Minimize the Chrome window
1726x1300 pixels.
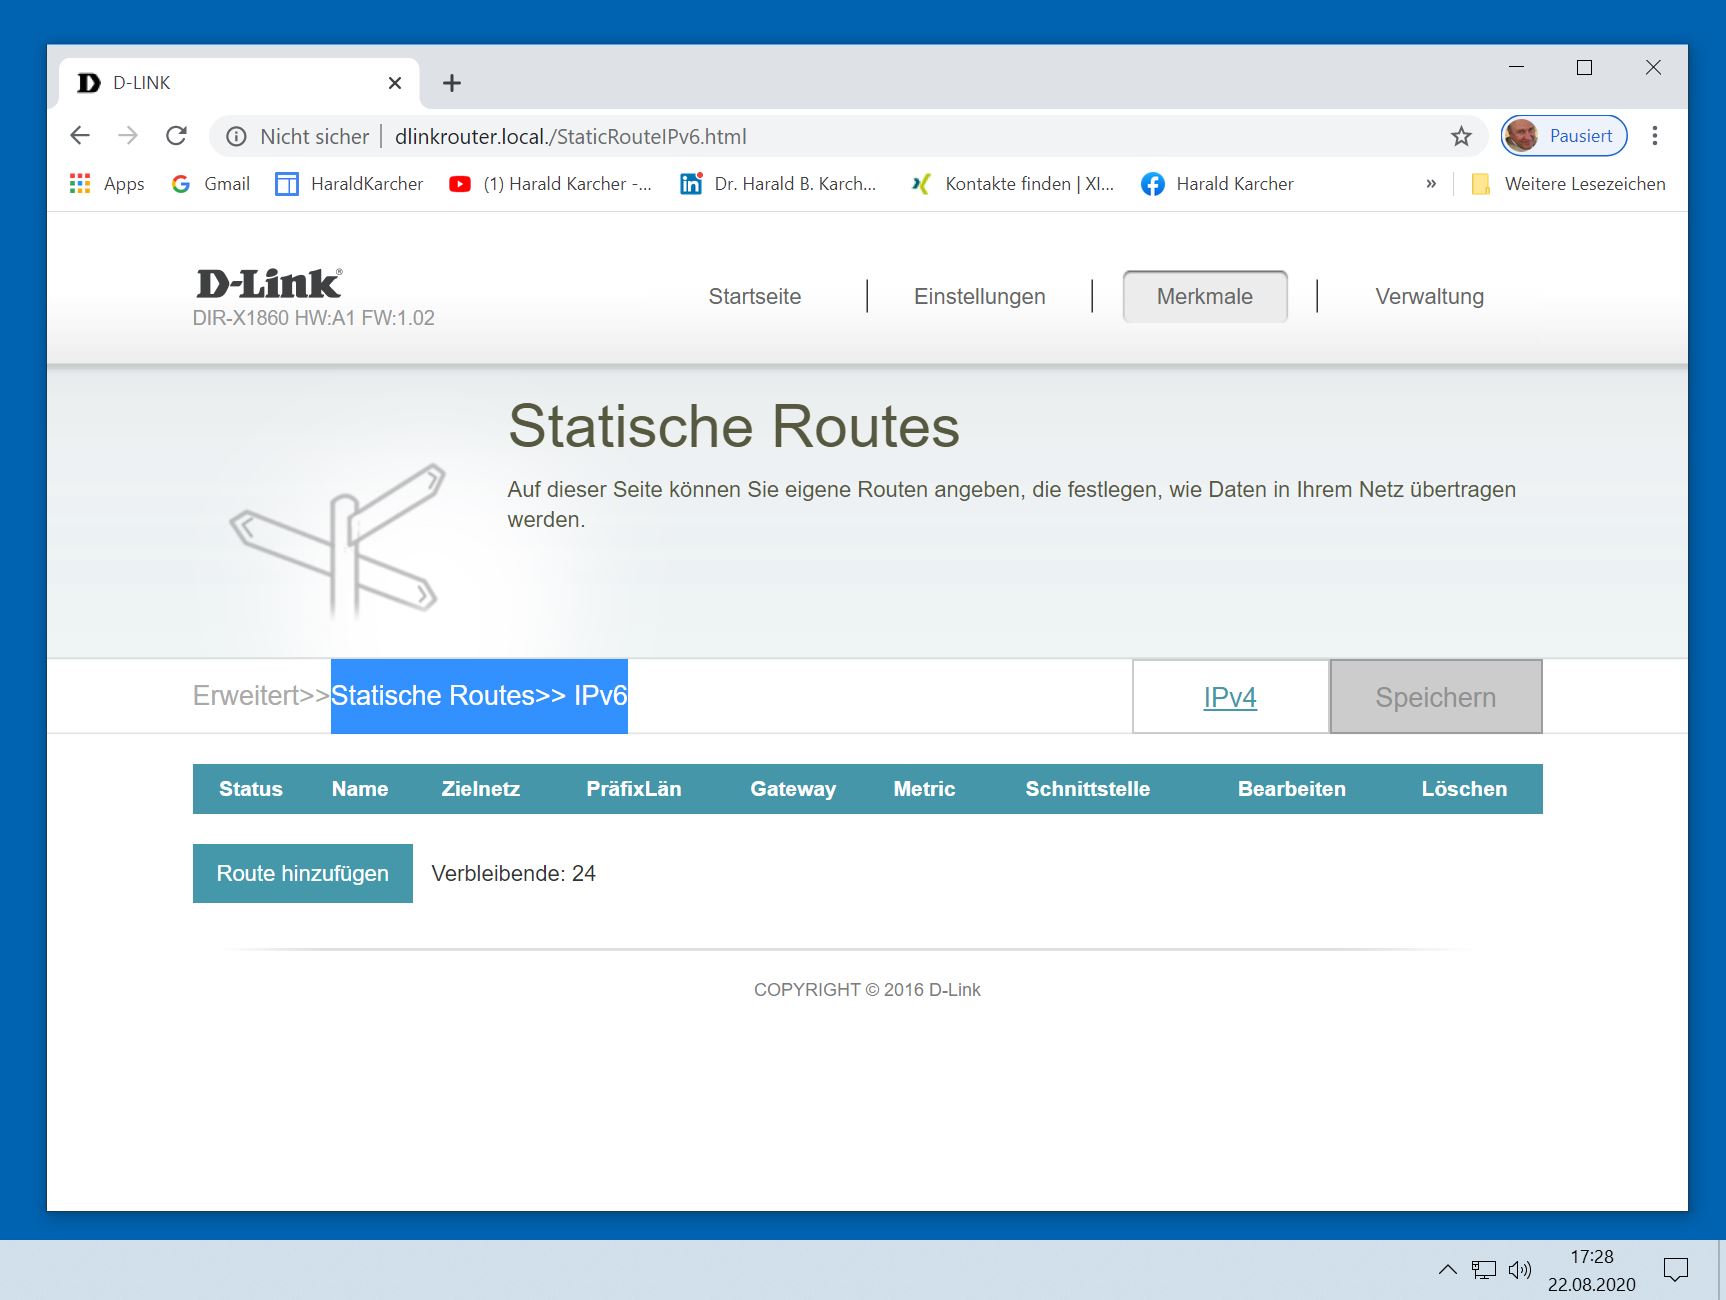pyautogui.click(x=1516, y=67)
